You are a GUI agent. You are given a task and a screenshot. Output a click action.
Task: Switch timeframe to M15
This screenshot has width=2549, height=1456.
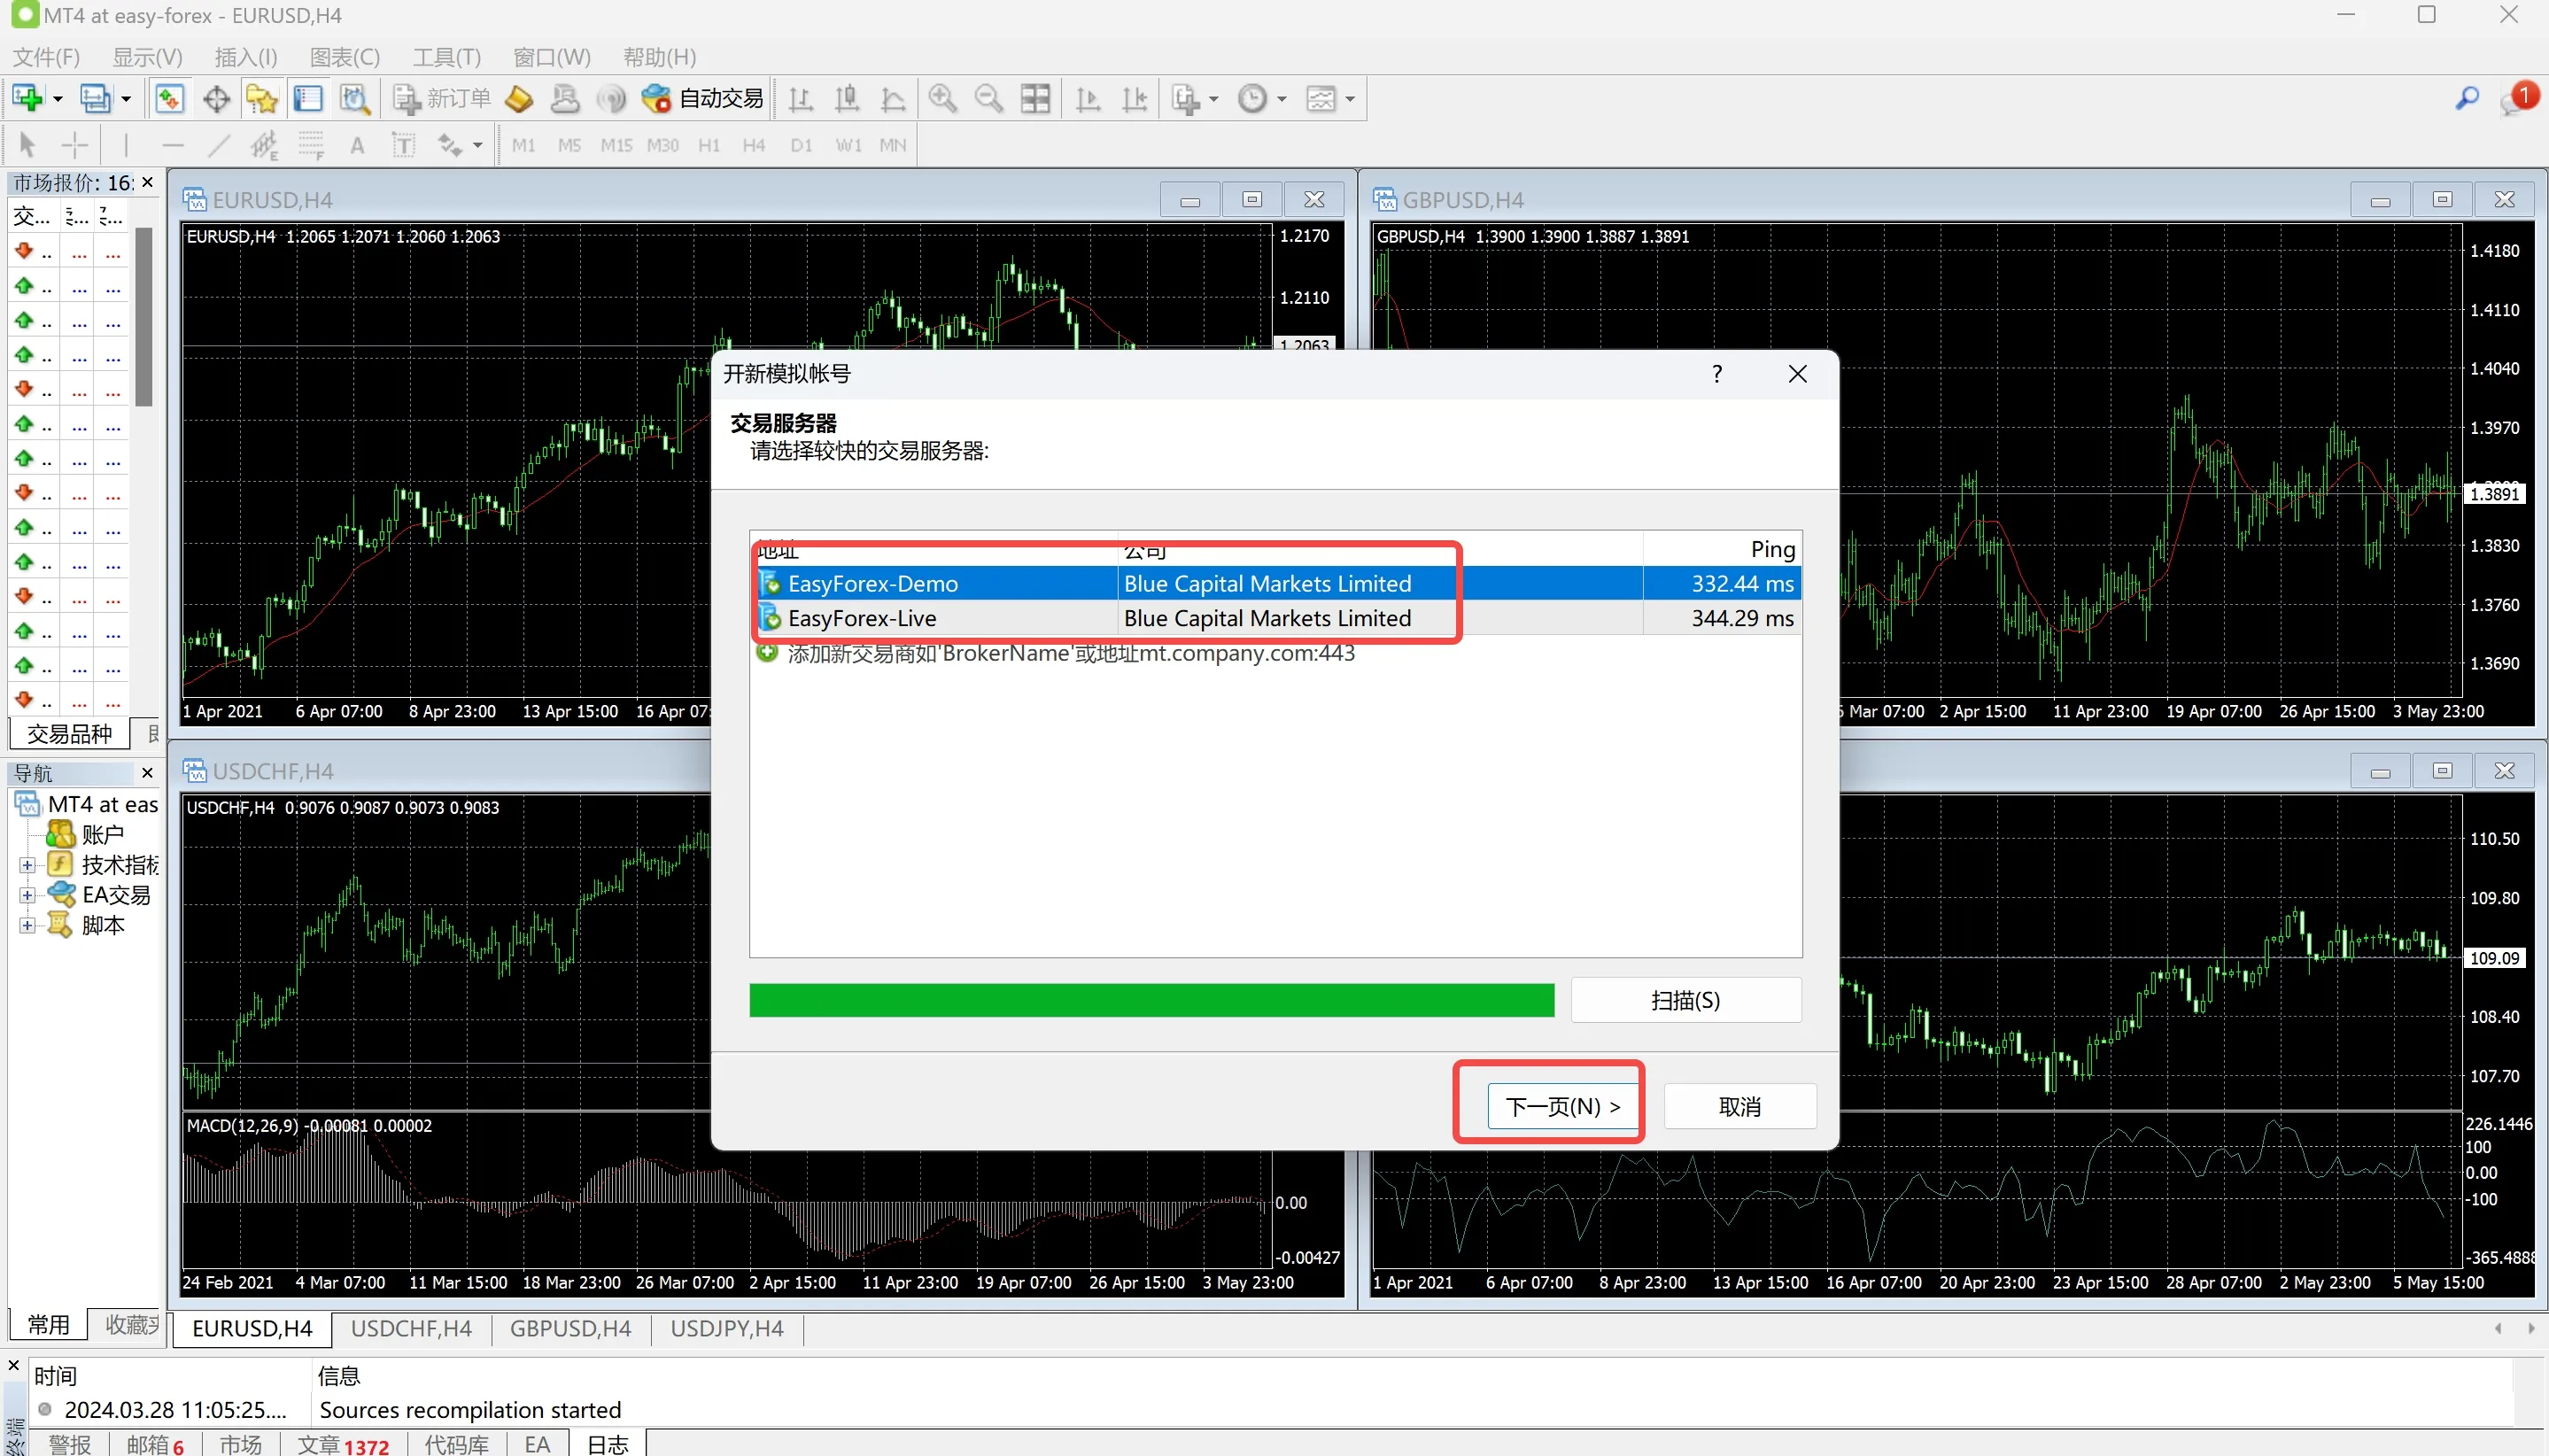click(616, 146)
